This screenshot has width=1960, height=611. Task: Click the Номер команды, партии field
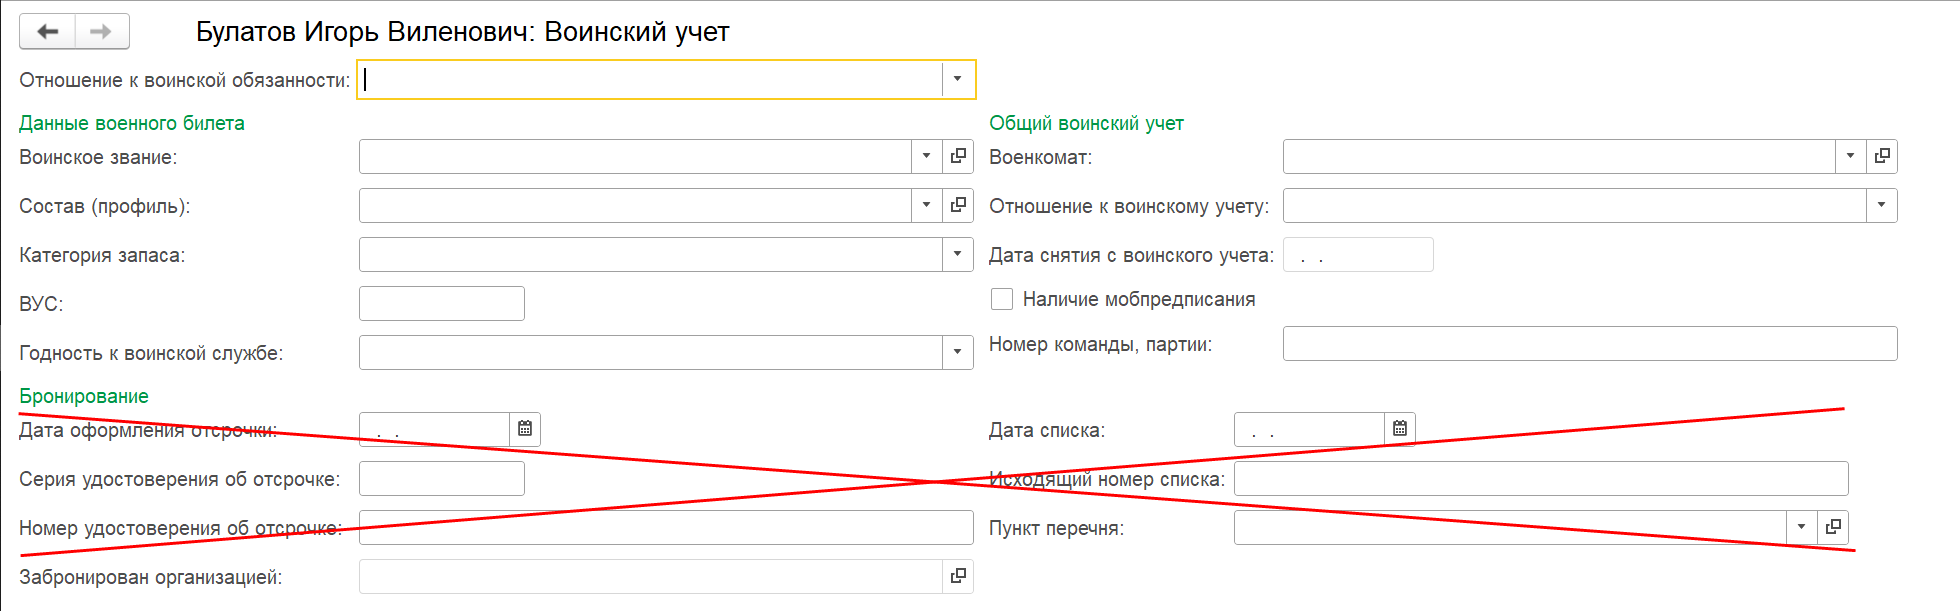tap(1589, 343)
